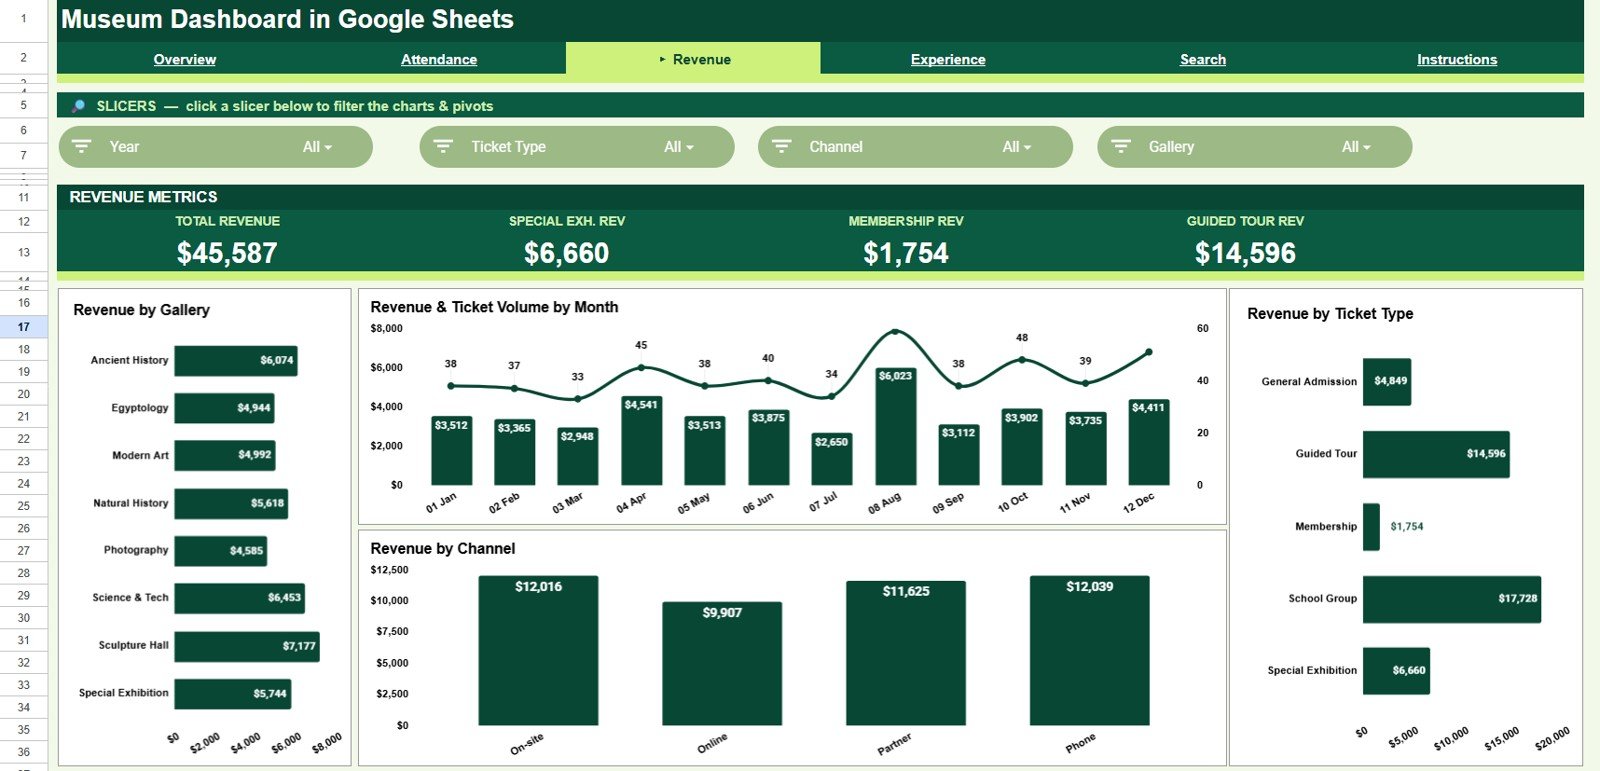The height and width of the screenshot is (771, 1600).
Task: Click the 01 Jan $3,512 month bar
Action: pyautogui.click(x=451, y=451)
